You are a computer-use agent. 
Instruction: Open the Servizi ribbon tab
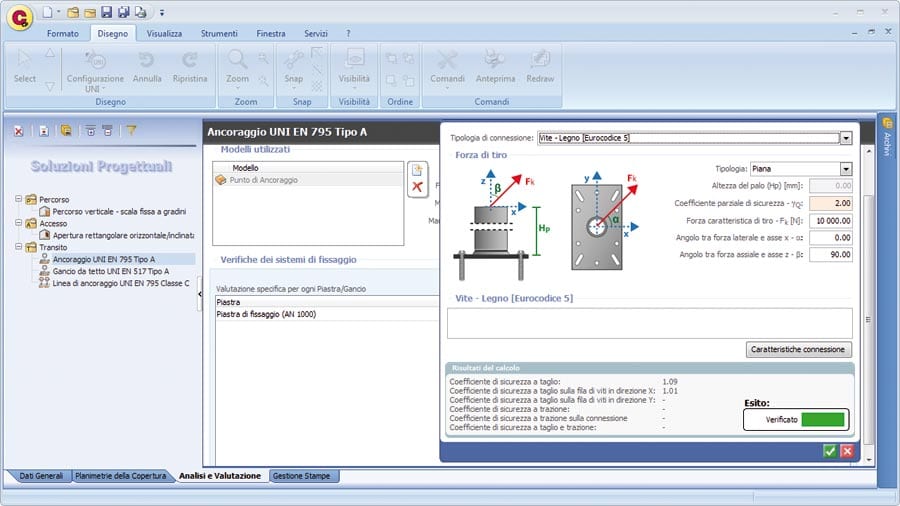[316, 33]
